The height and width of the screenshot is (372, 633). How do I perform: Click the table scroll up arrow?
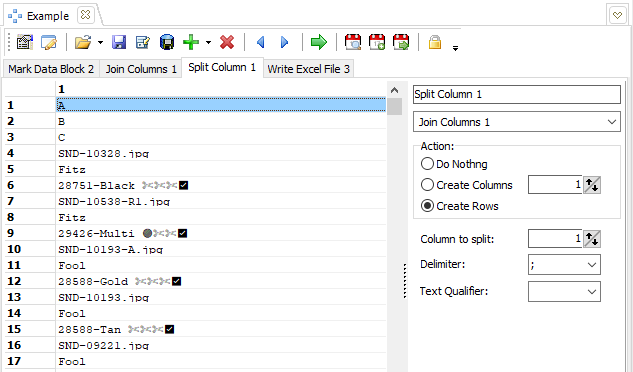pyautogui.click(x=394, y=90)
